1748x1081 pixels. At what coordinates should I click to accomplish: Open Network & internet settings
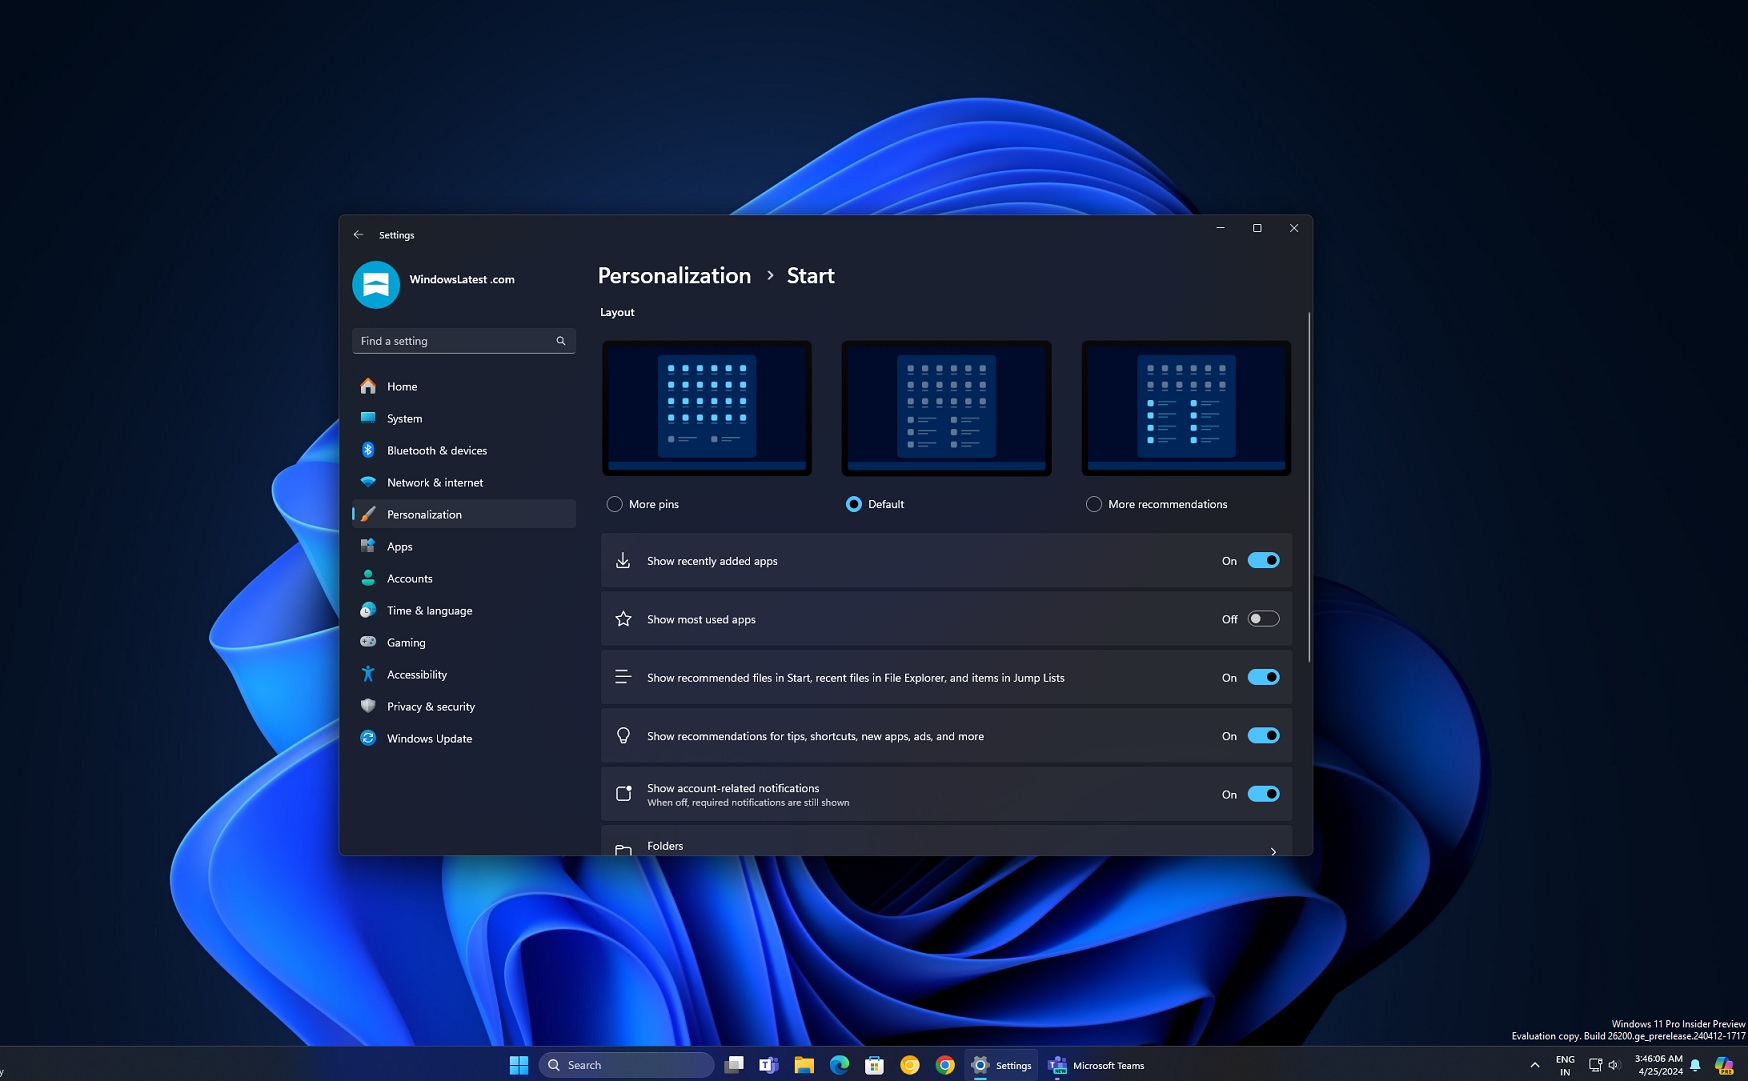[464, 482]
